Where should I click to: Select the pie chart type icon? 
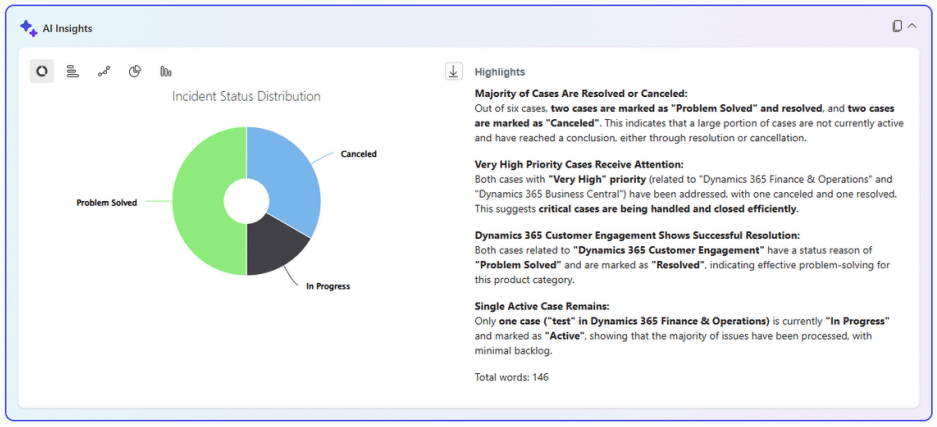point(135,71)
